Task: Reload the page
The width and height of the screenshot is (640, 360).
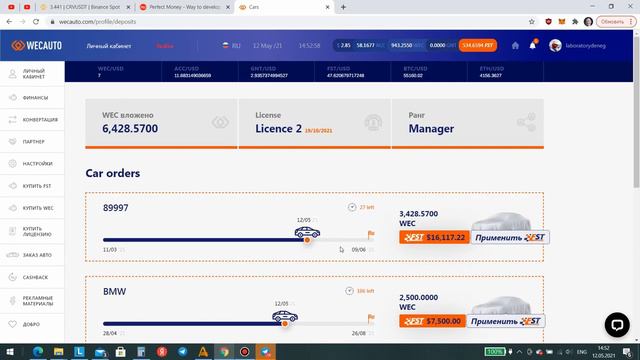Action: coord(36,22)
